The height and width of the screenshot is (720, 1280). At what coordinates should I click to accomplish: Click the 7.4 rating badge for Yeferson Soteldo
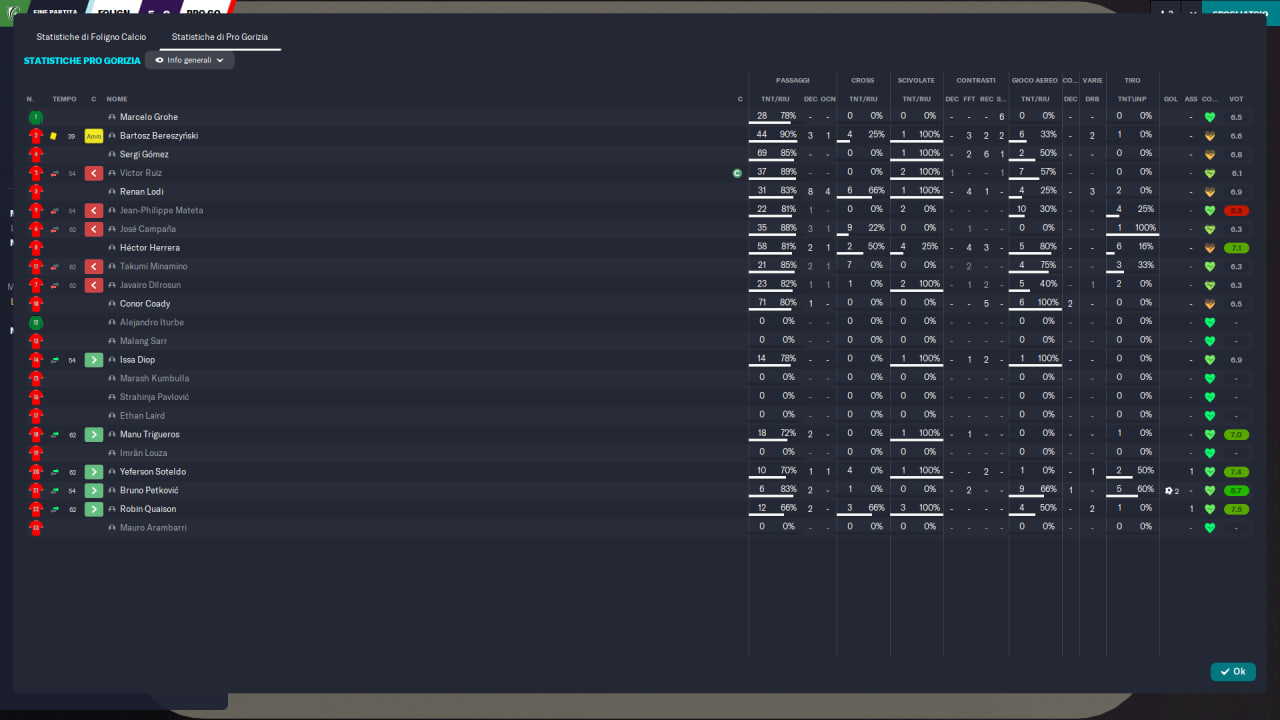[1236, 472]
